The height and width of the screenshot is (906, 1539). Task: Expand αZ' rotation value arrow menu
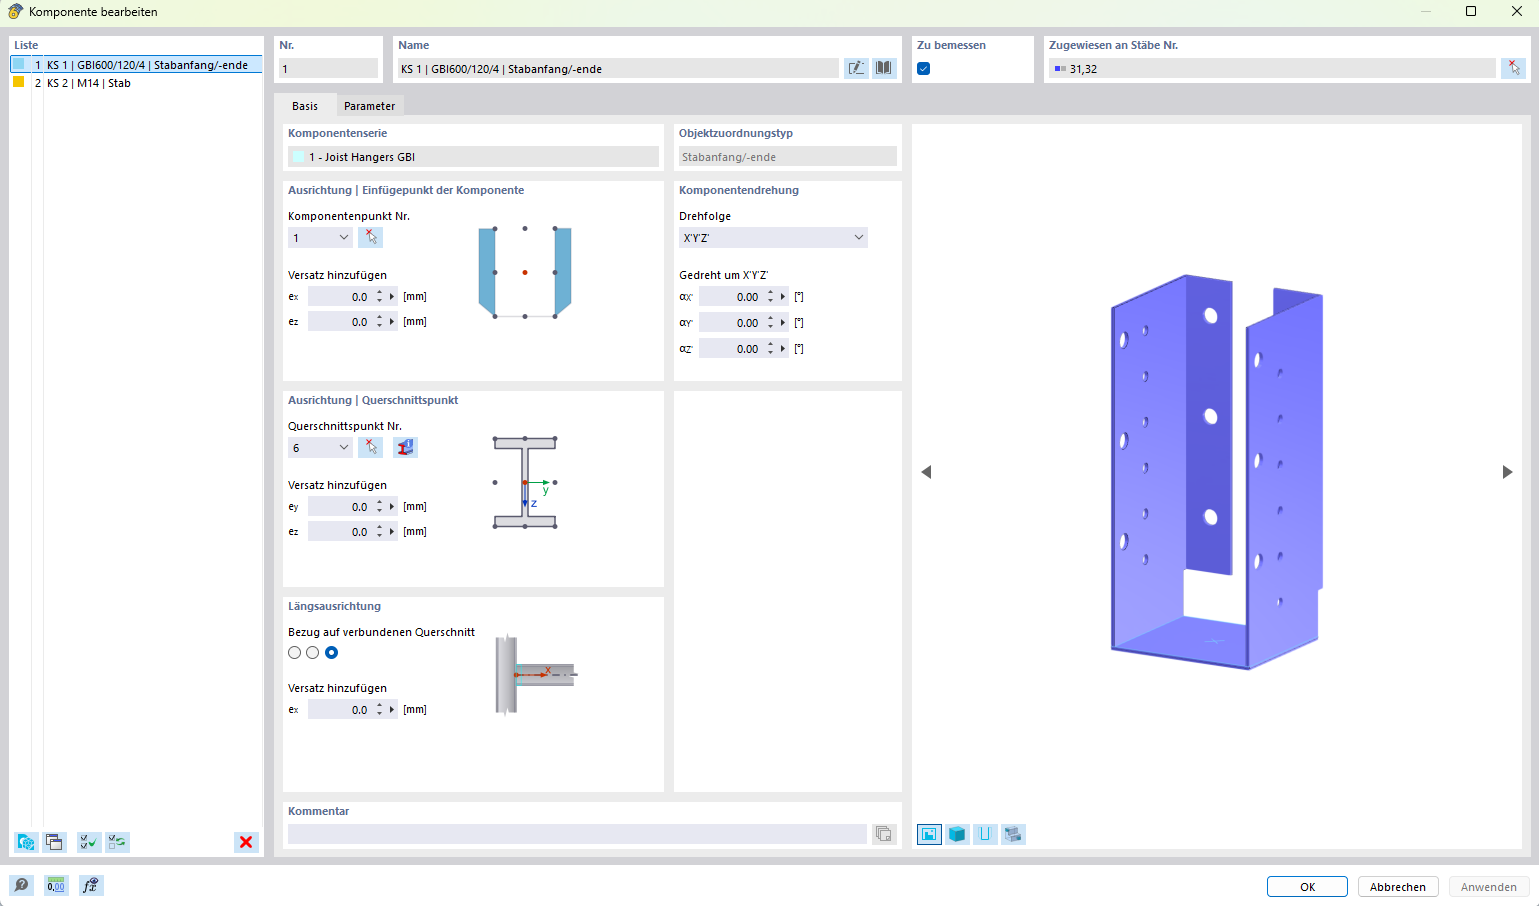click(783, 349)
